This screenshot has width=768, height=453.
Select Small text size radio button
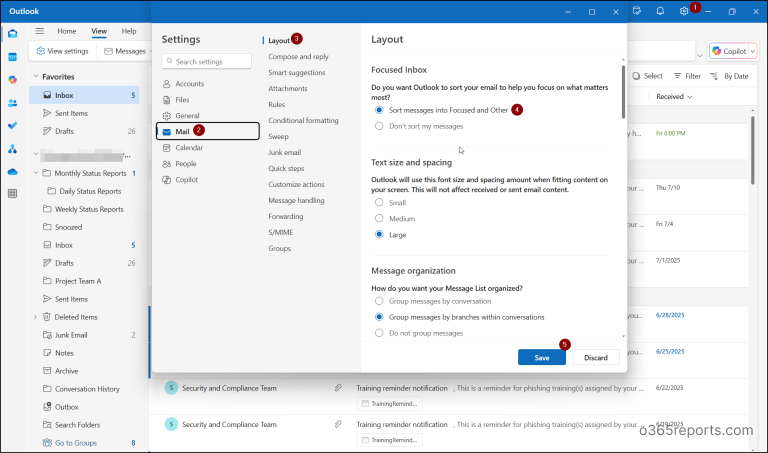tap(379, 202)
